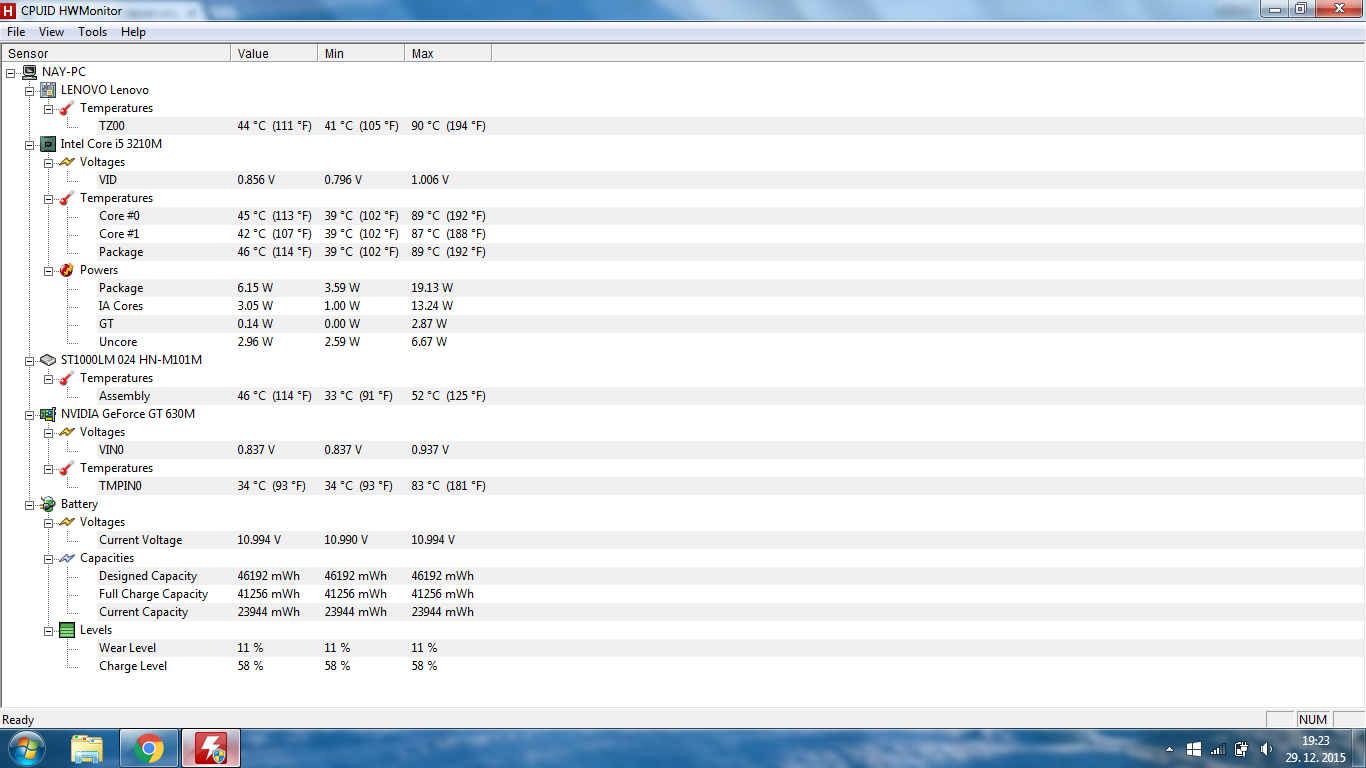Screen dimensions: 1366x768
Task: Collapse the Intel Core i5 3210M node
Action: click(x=30, y=144)
